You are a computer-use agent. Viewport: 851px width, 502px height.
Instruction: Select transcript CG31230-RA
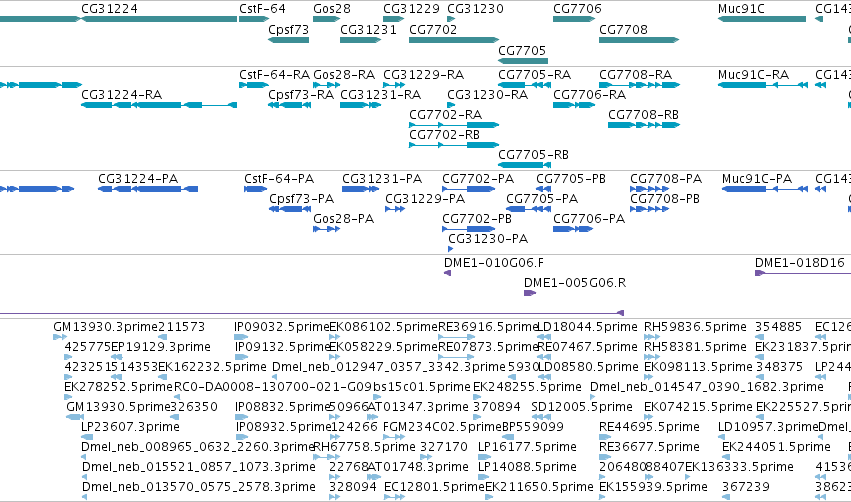pyautogui.click(x=450, y=105)
